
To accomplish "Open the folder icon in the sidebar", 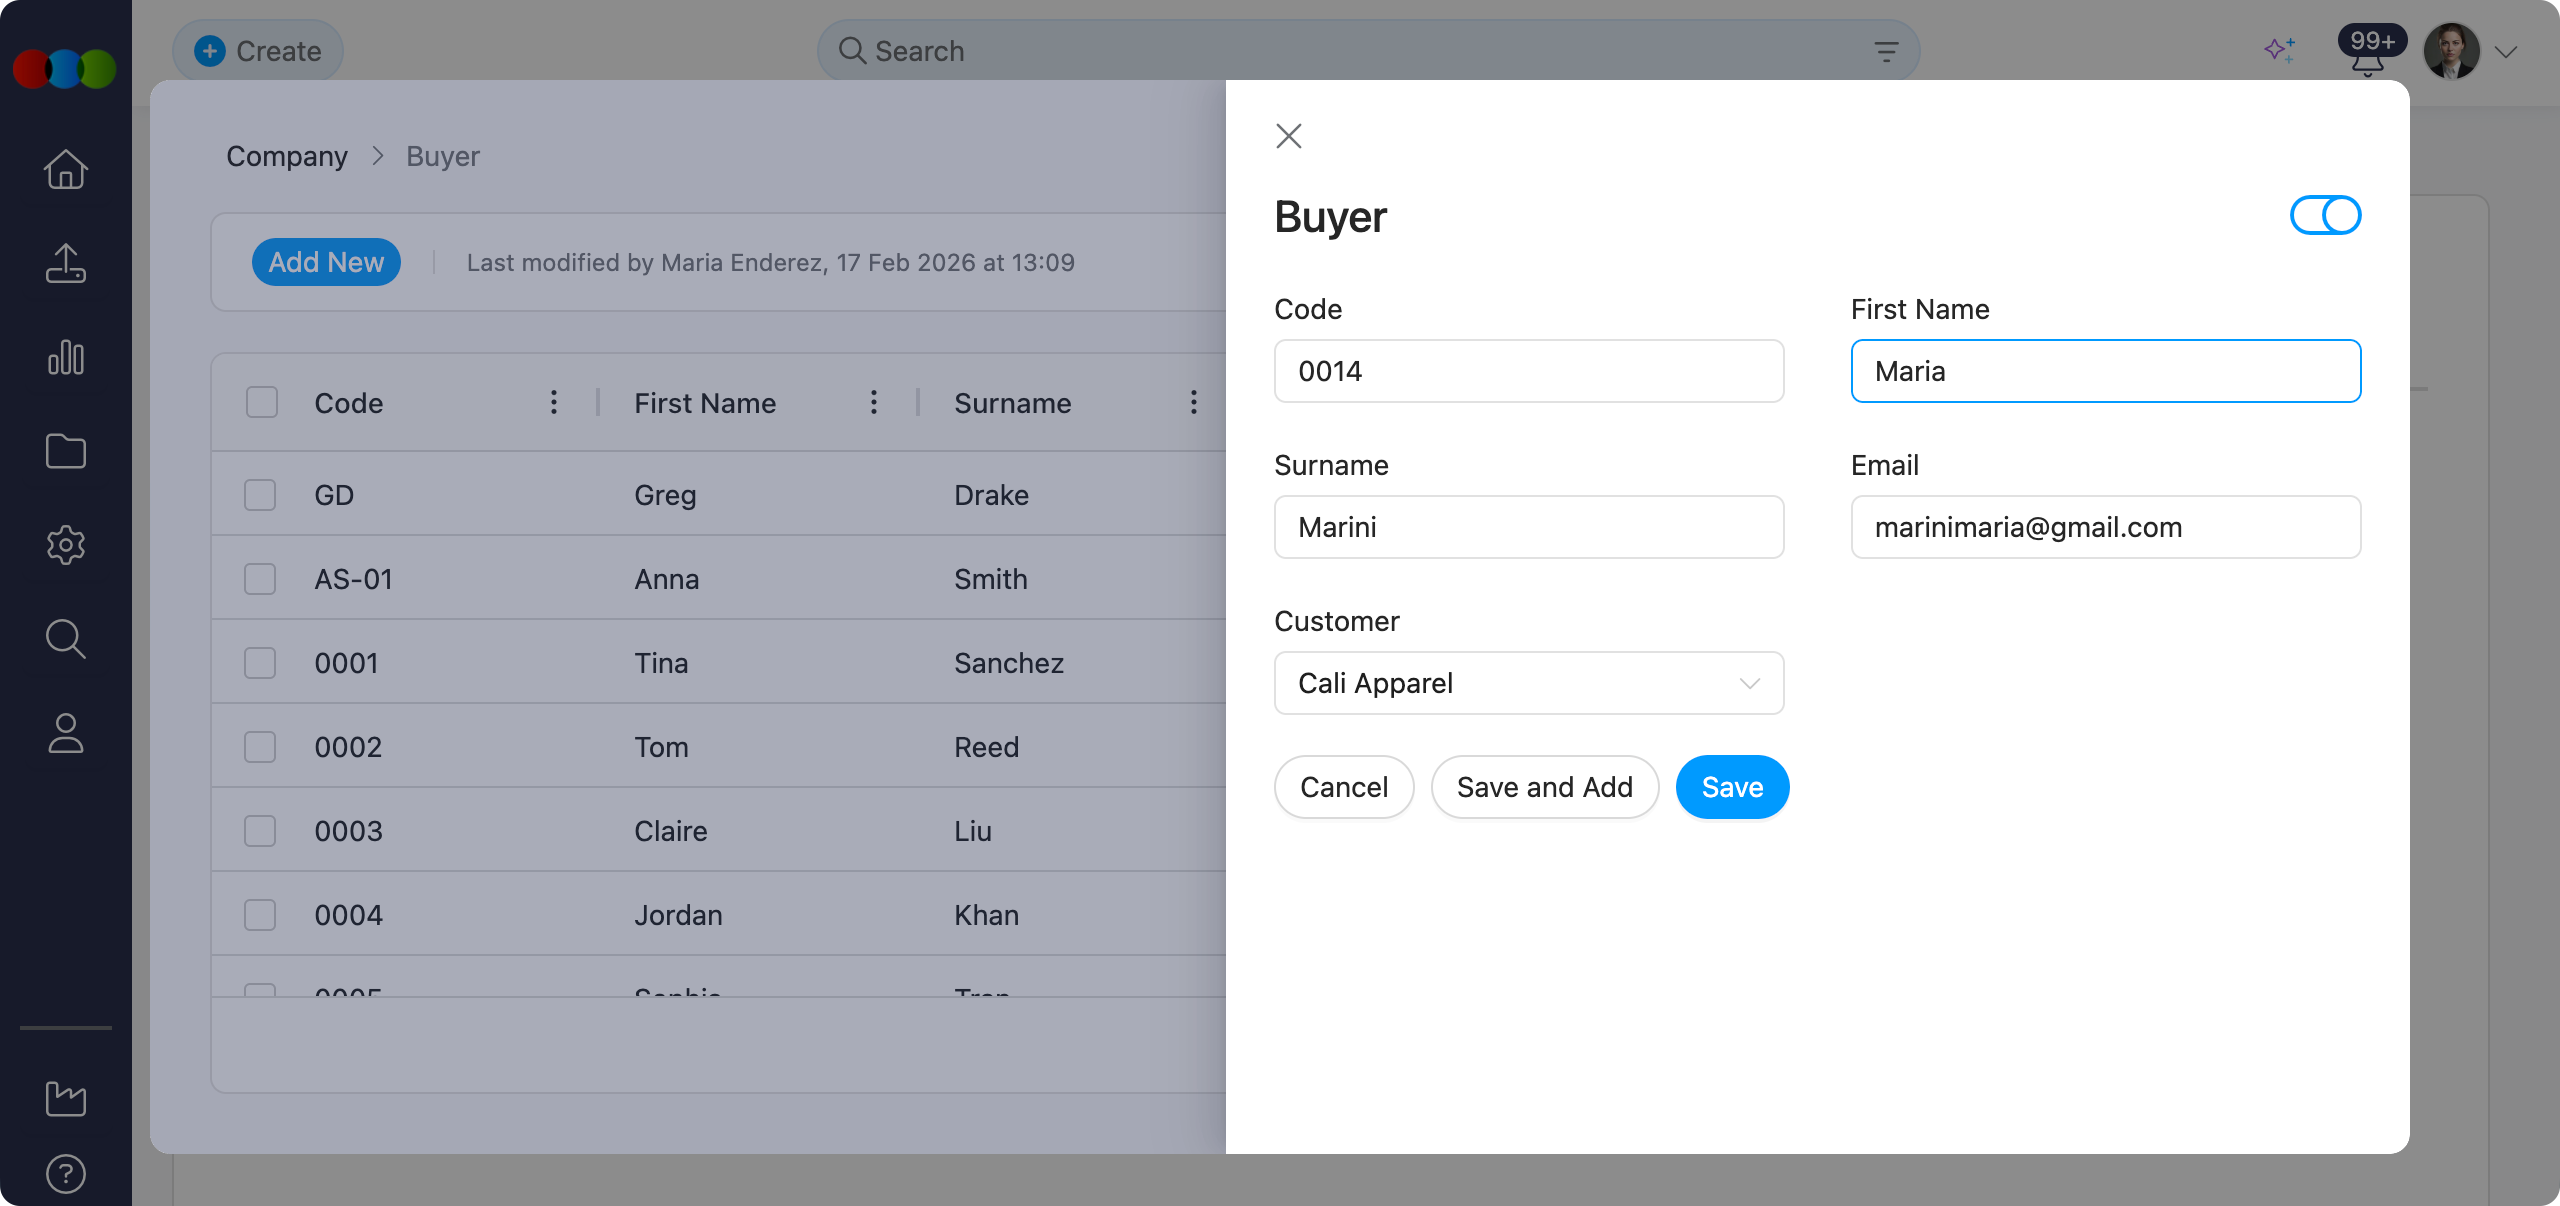I will click(x=65, y=451).
